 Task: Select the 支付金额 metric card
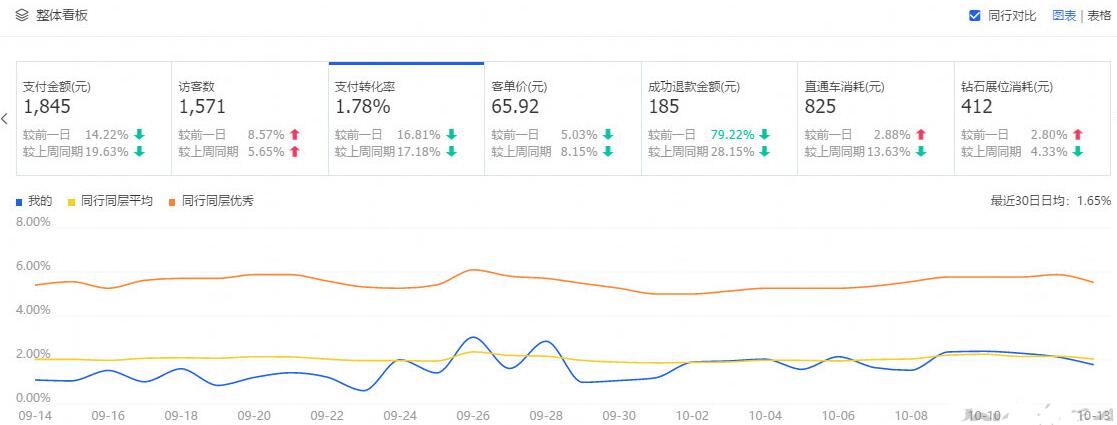(94, 118)
